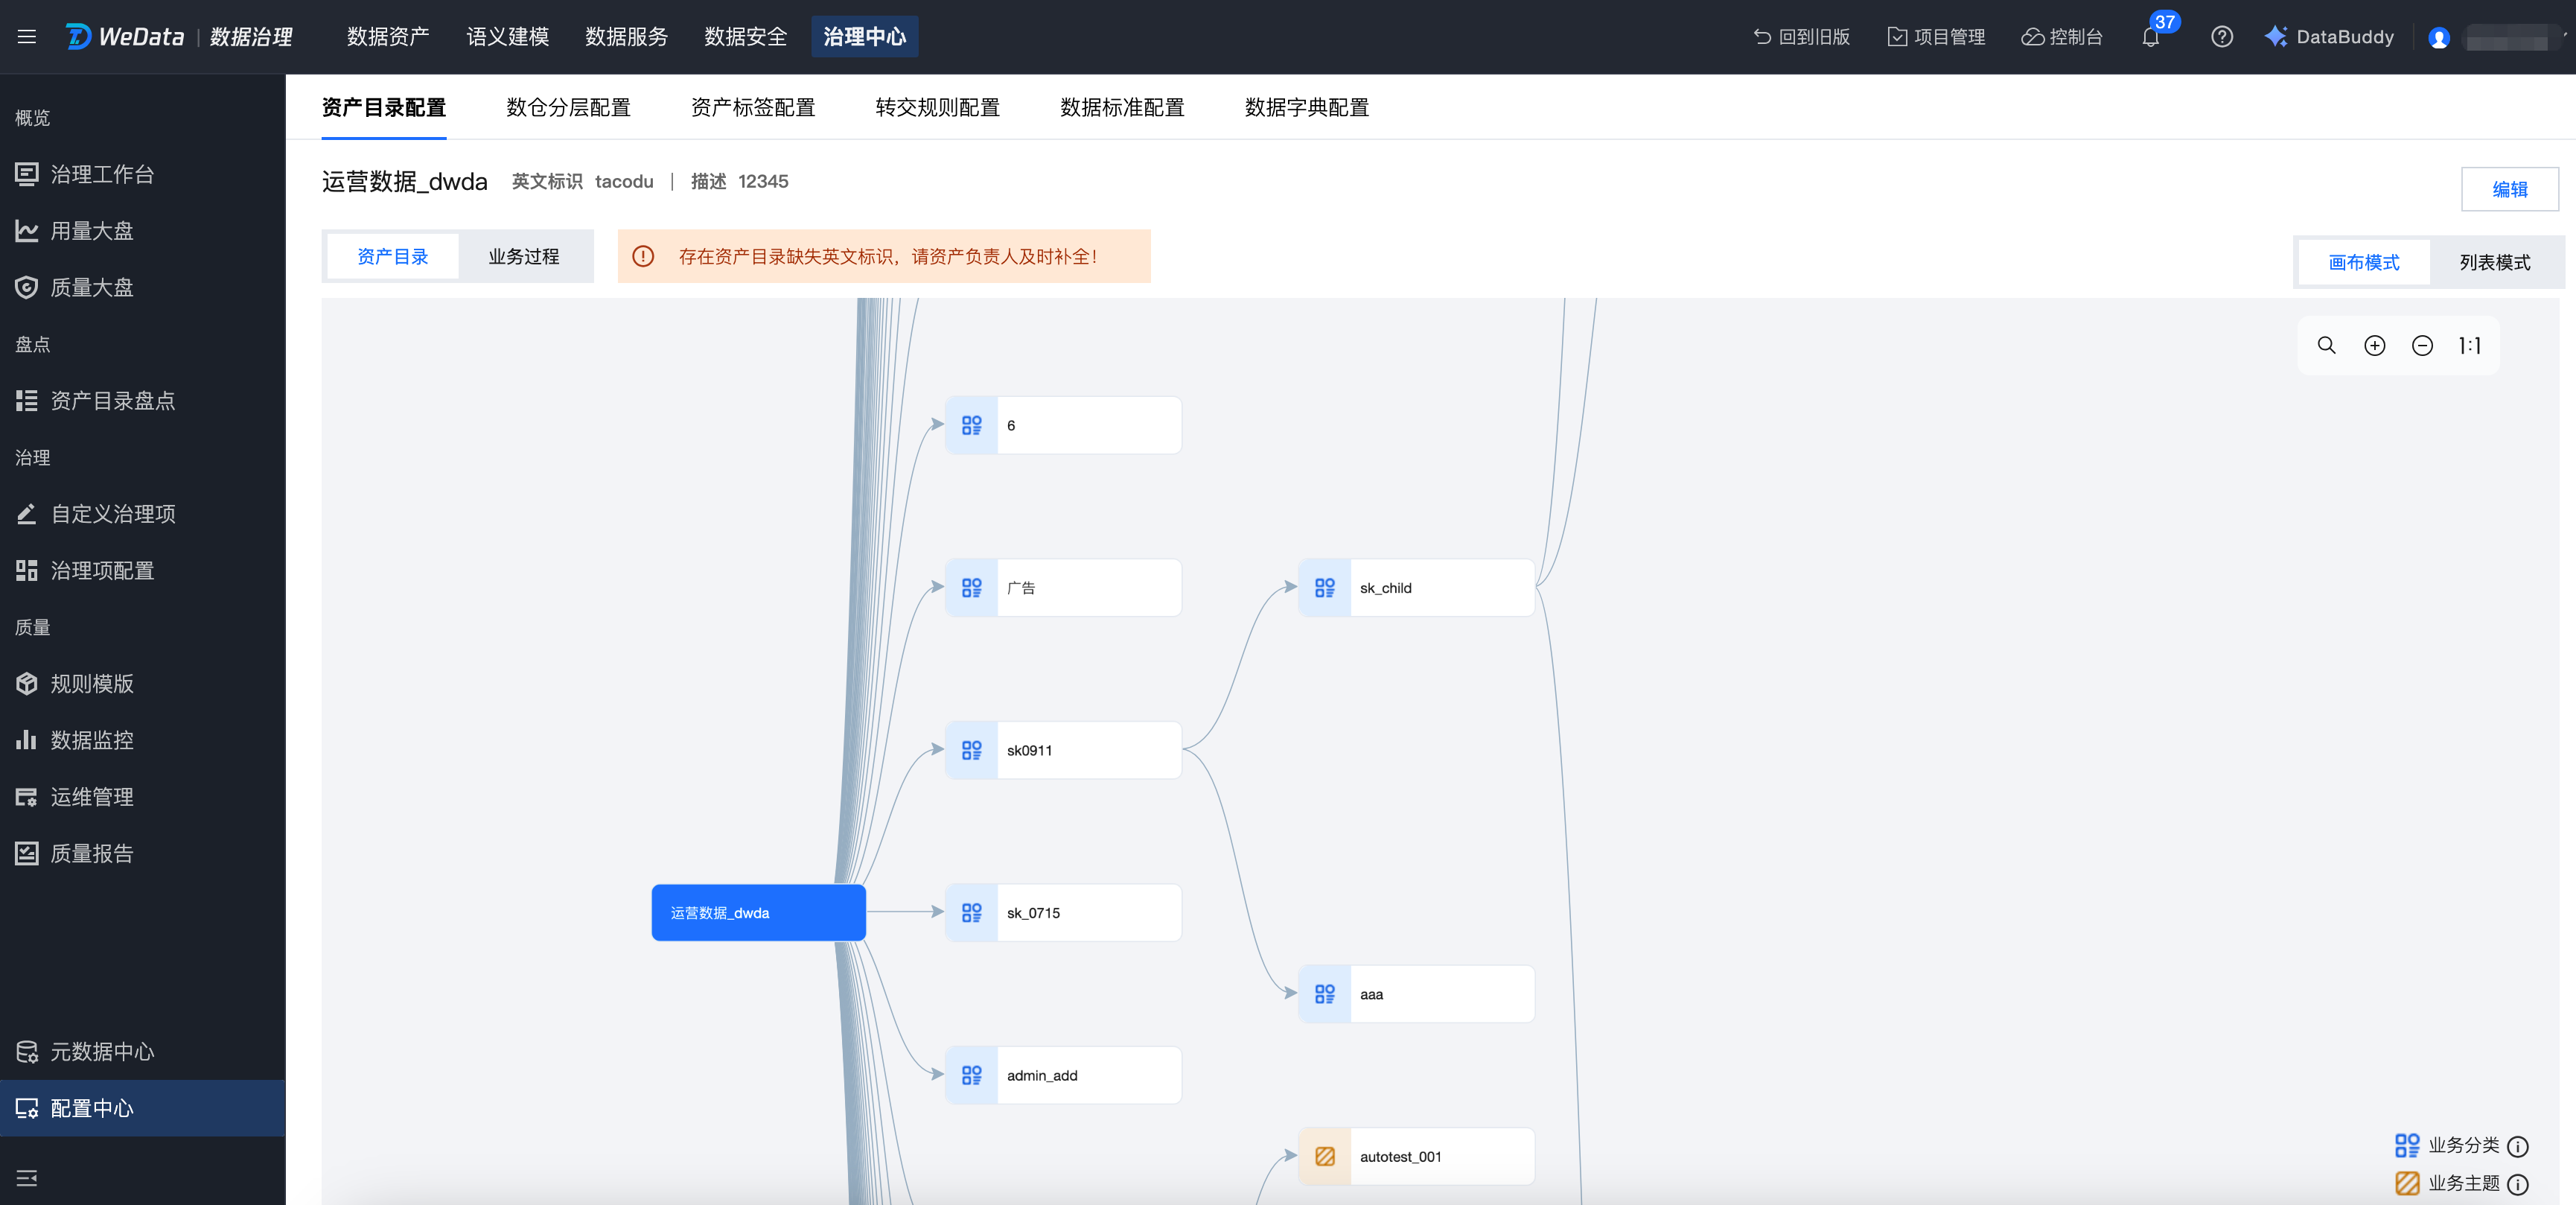Open 数据资产 in the top menu
This screenshot has height=1205, width=2576.
[388, 37]
